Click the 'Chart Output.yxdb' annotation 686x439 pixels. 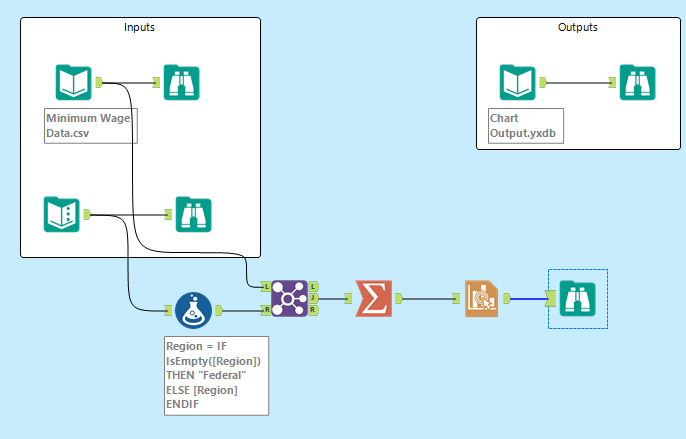click(x=526, y=126)
